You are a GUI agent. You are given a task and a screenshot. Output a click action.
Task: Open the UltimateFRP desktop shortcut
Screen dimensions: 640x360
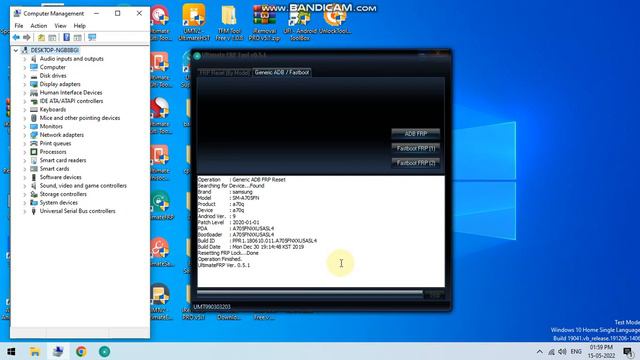point(160,206)
